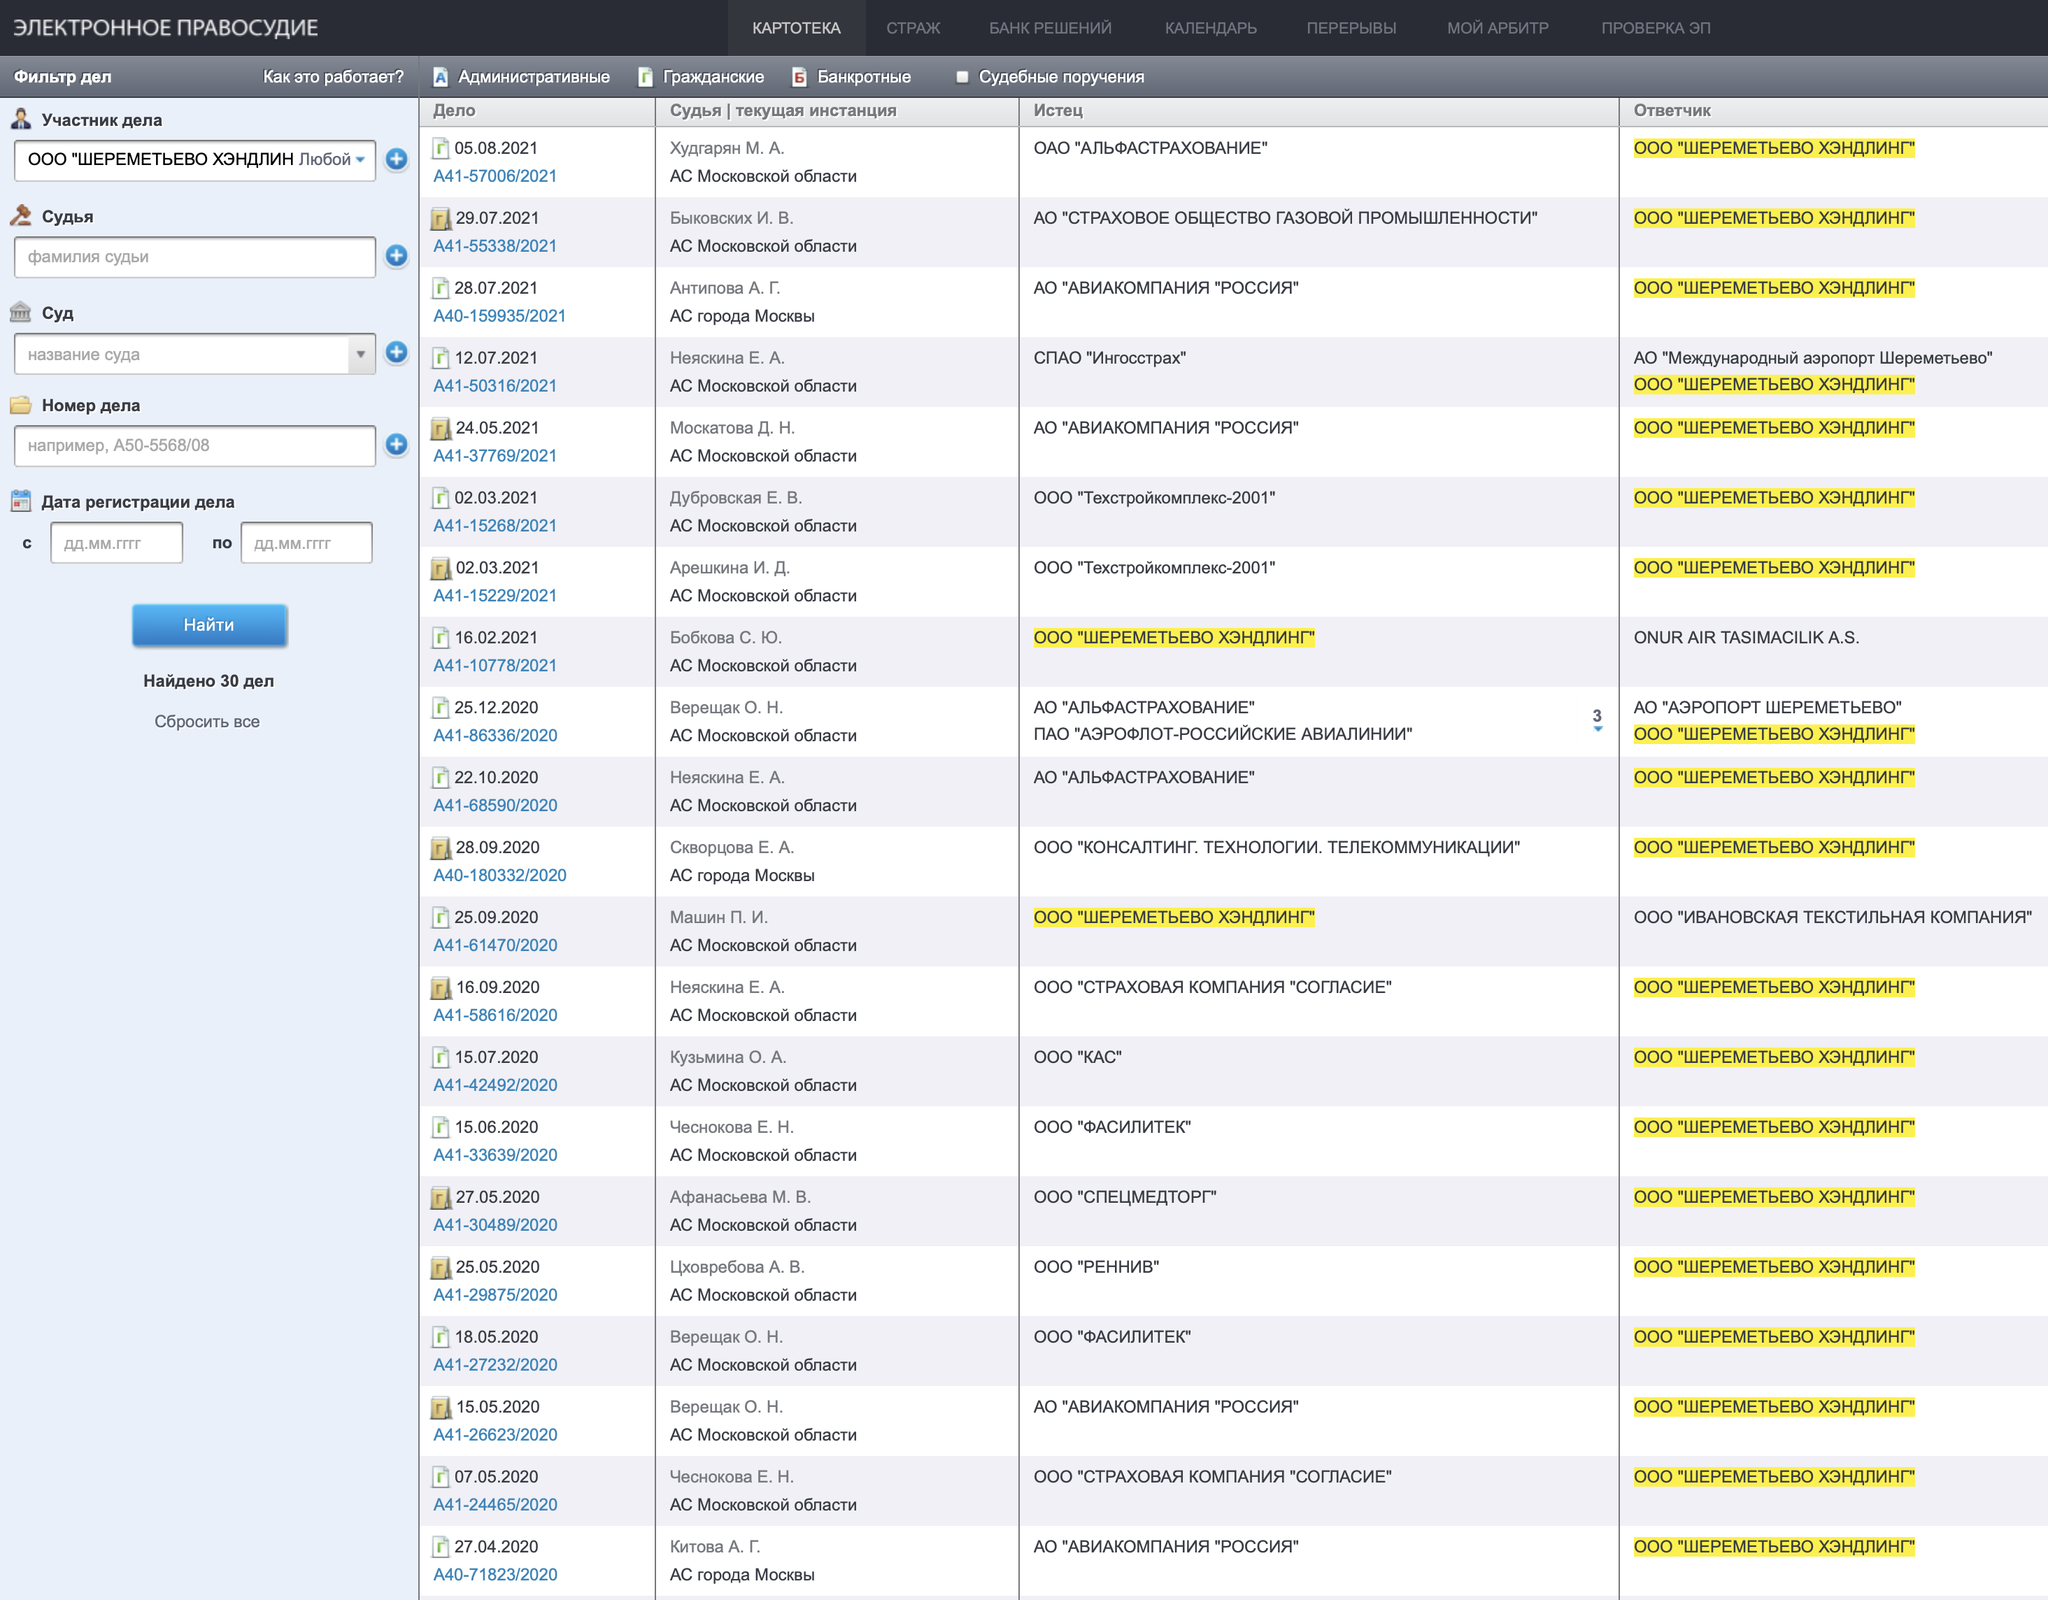Image resolution: width=2048 pixels, height=1600 pixels.
Task: Click the case icon beside 27.05.2020
Action: pyautogui.click(x=440, y=1198)
